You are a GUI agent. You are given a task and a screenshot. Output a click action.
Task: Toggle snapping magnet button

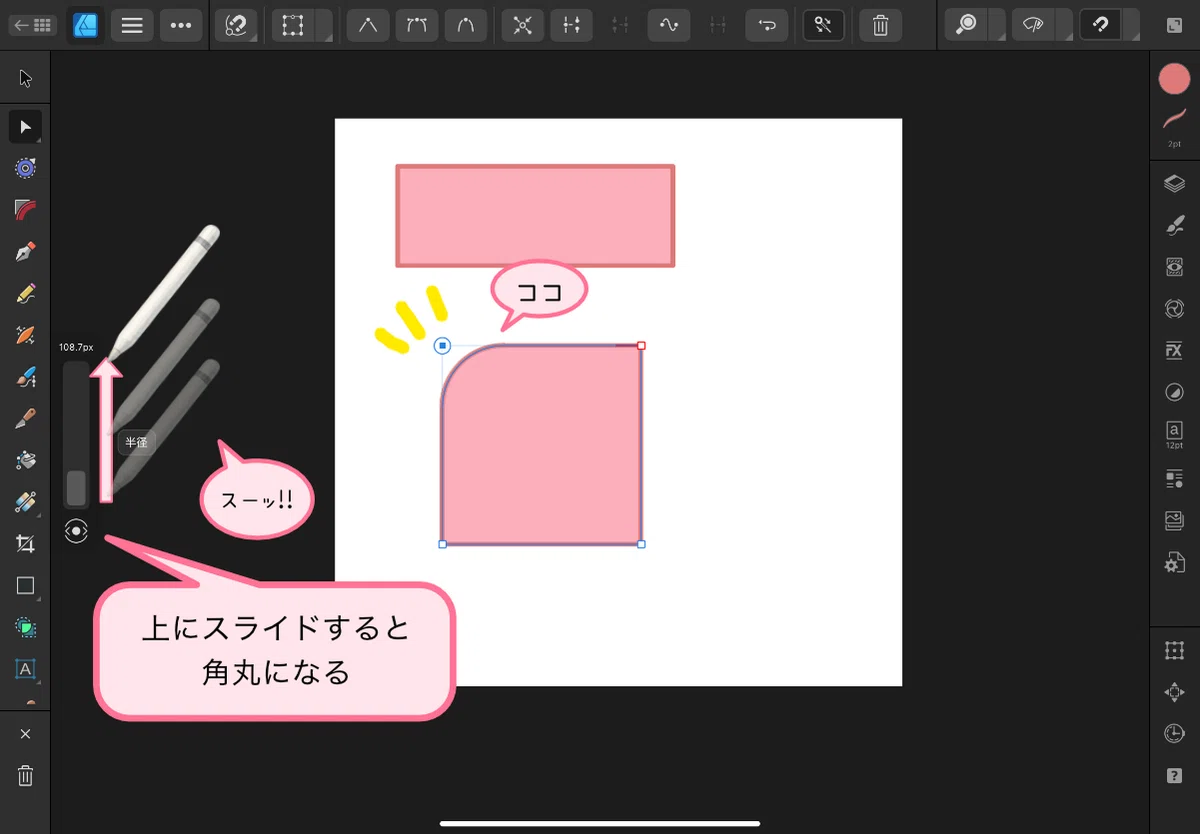1100,26
